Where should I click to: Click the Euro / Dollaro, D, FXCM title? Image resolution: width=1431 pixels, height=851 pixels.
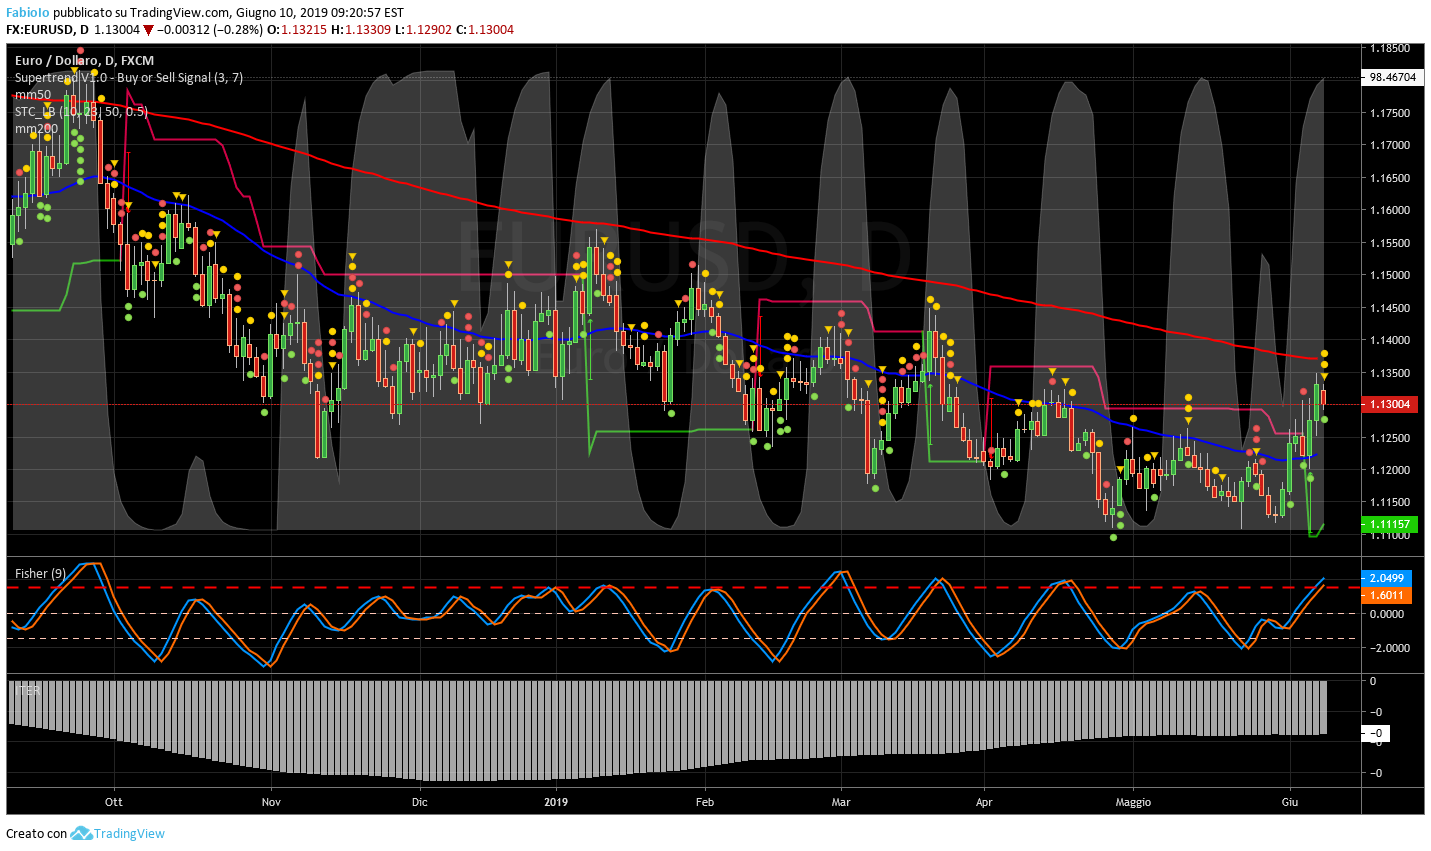84,61
